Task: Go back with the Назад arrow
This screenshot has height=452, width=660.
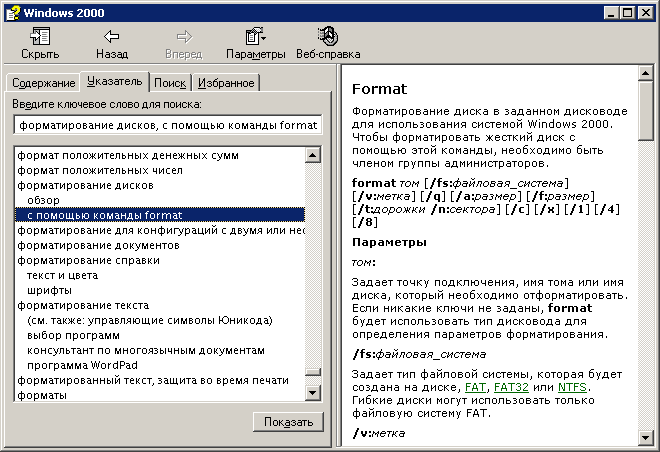Action: [x=112, y=43]
